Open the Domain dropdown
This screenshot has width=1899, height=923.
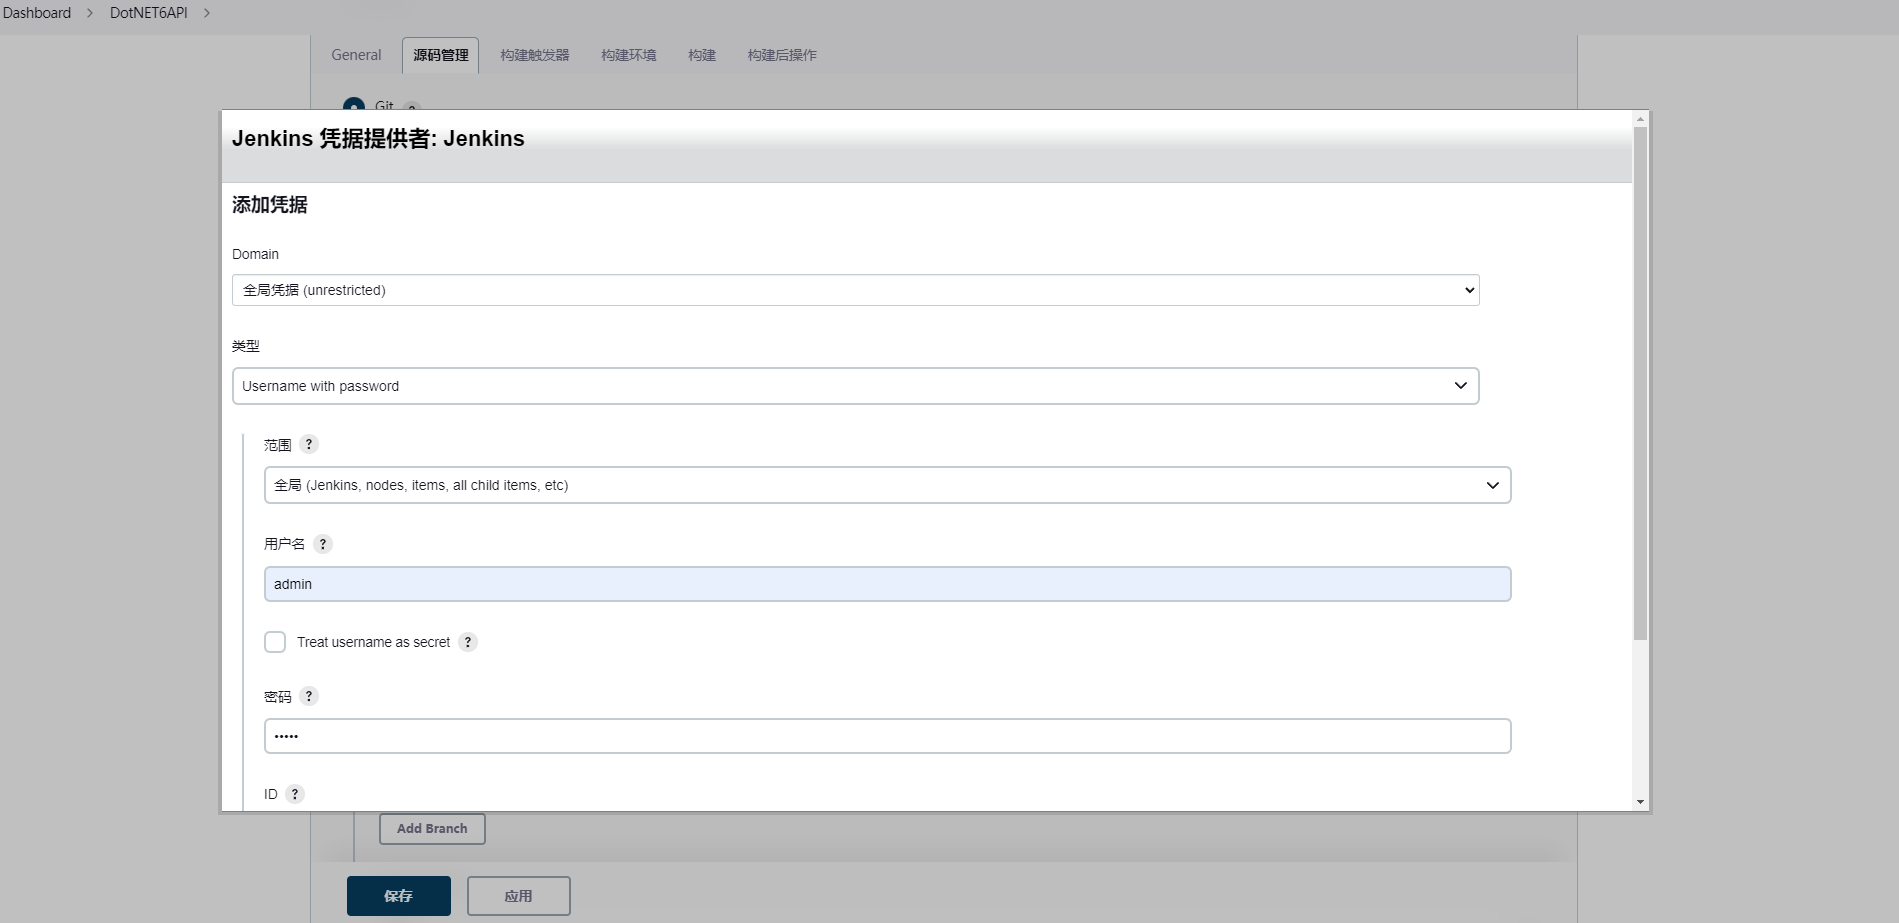[x=855, y=290]
